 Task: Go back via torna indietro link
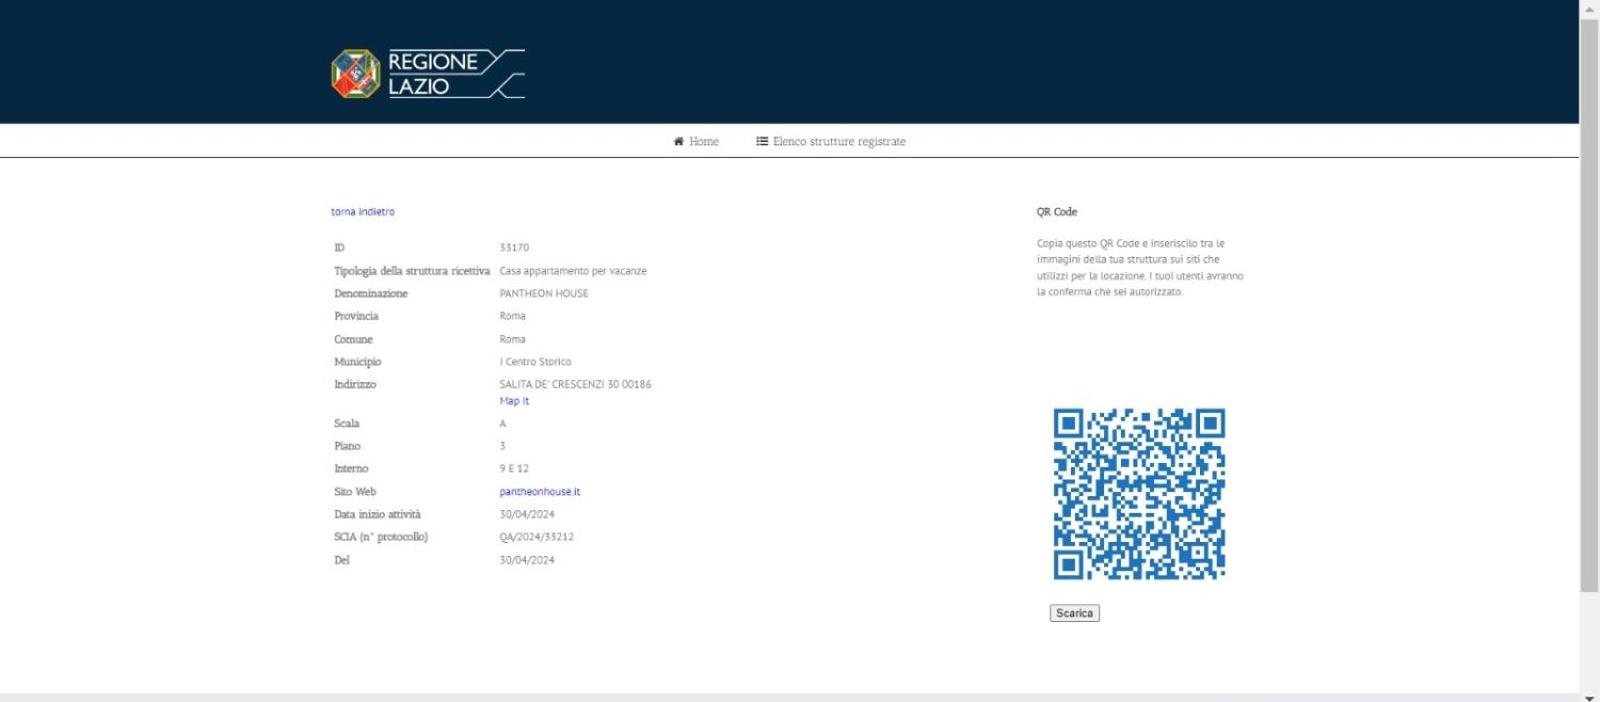[x=363, y=212]
